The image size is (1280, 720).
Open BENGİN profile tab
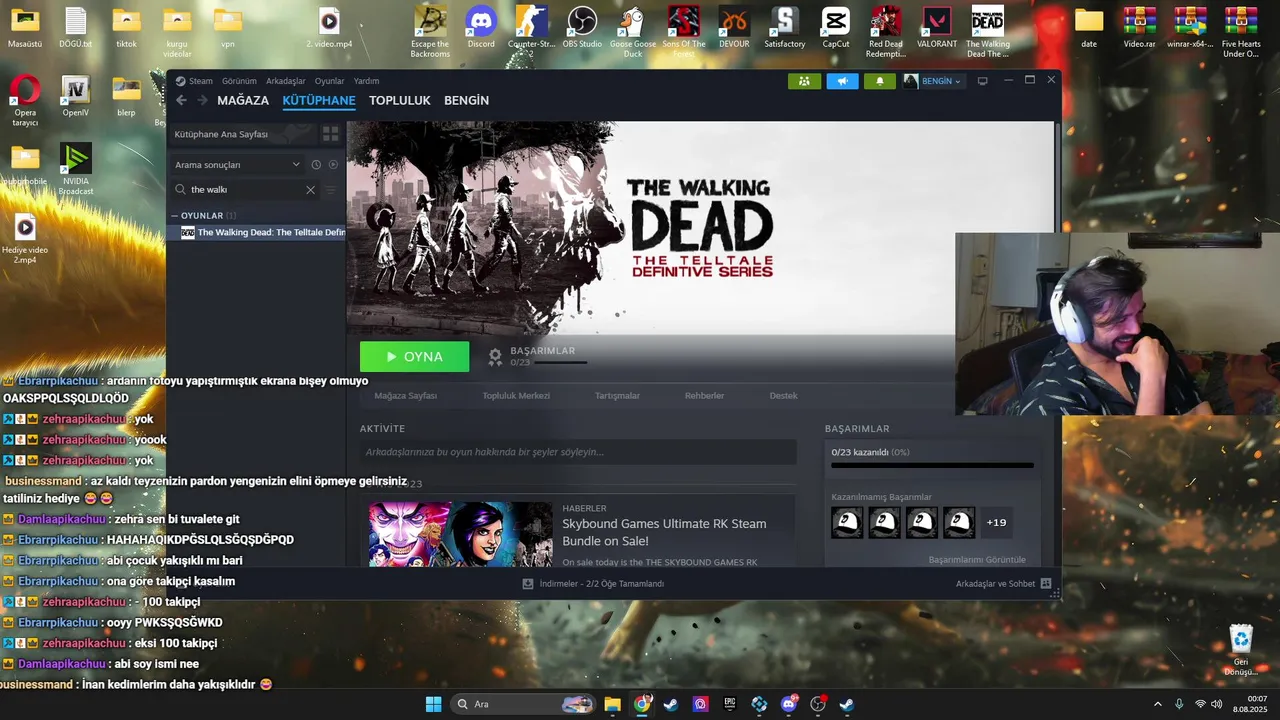point(466,100)
